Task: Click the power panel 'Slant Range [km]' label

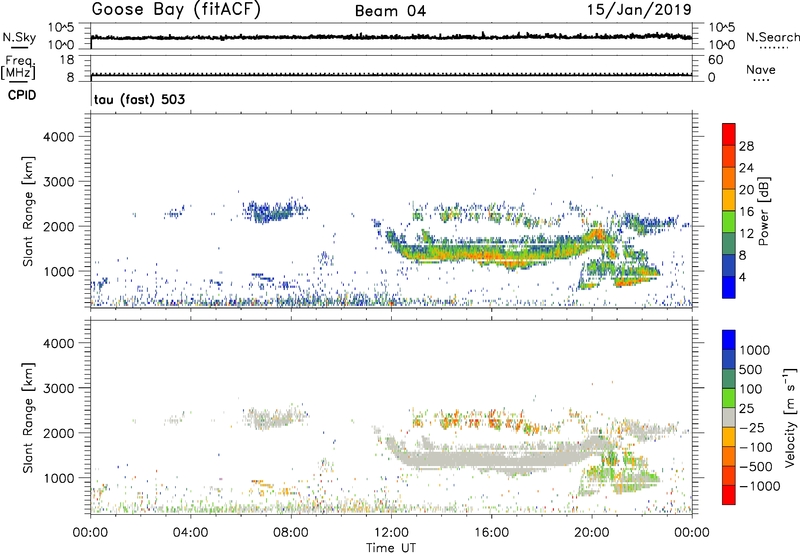Action: (x=28, y=212)
